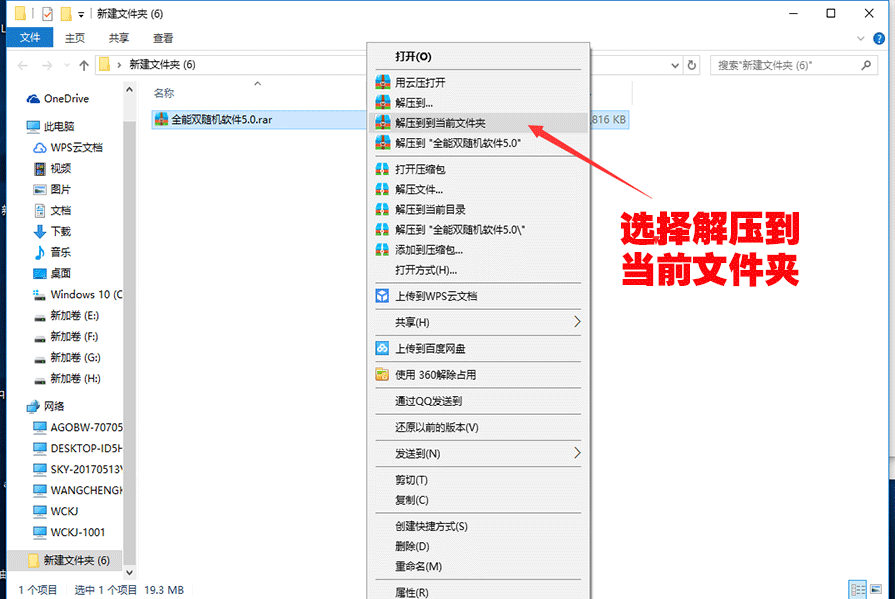
Task: Click the 全能双随机软件5.0.rar archive file icon
Action: click(162, 119)
